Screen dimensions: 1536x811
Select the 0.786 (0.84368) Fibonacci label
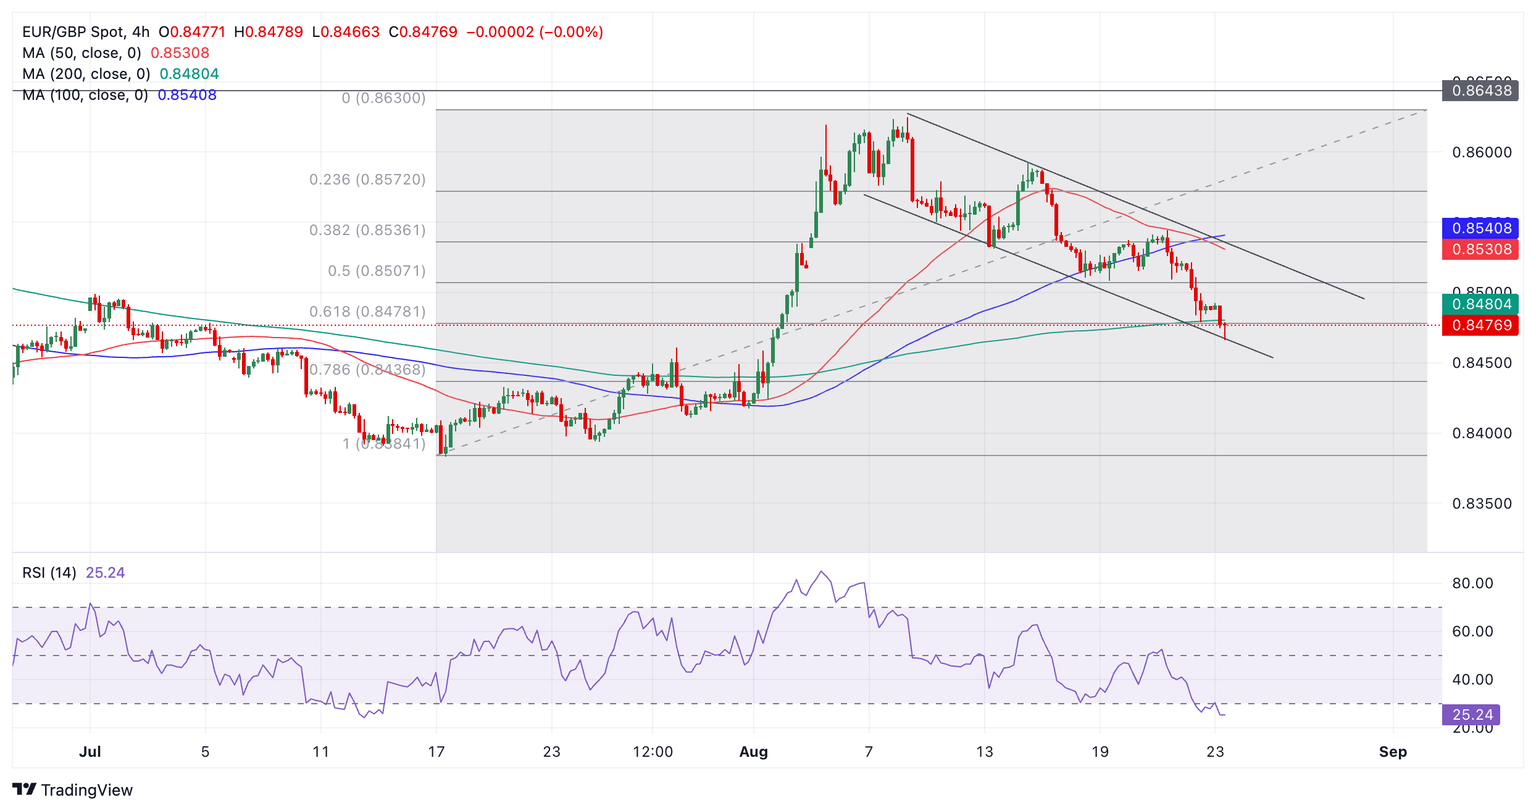pos(367,370)
